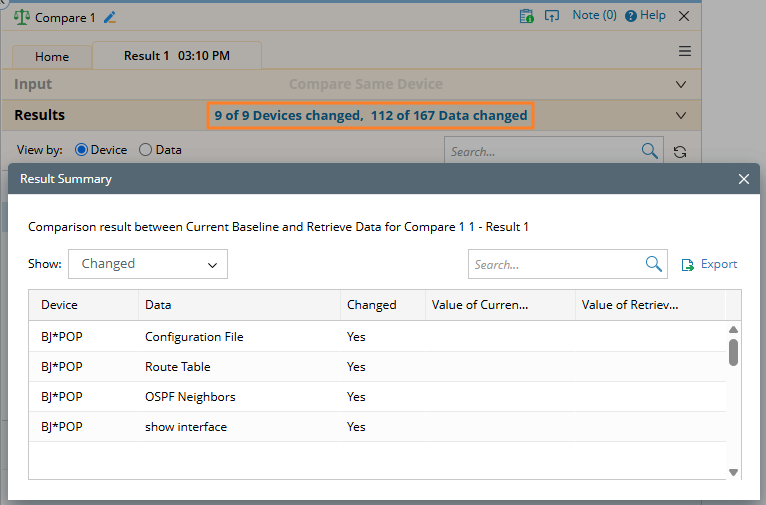The height and width of the screenshot is (505, 766).
Task: Click the Result Summary table scrollbar thumb
Action: point(733,352)
